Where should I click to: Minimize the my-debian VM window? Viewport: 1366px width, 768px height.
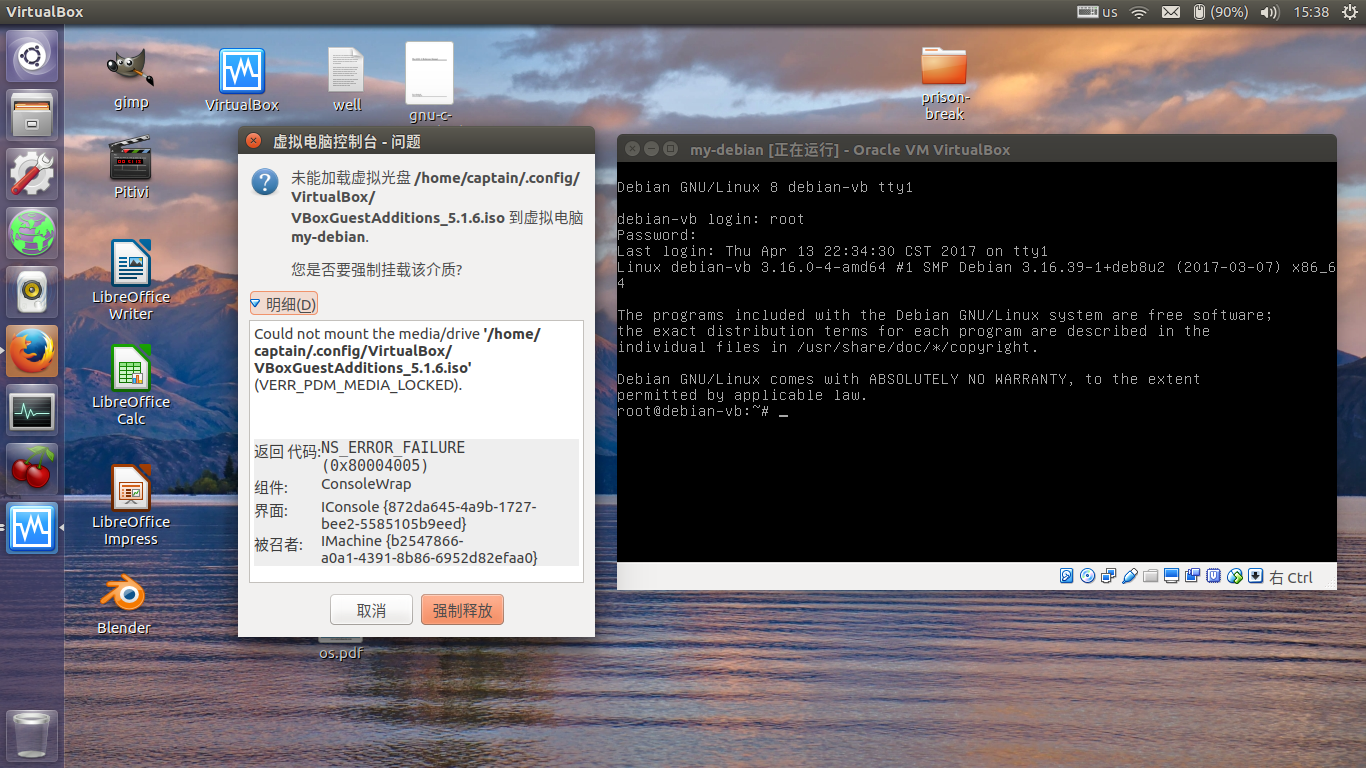pyautogui.click(x=651, y=149)
